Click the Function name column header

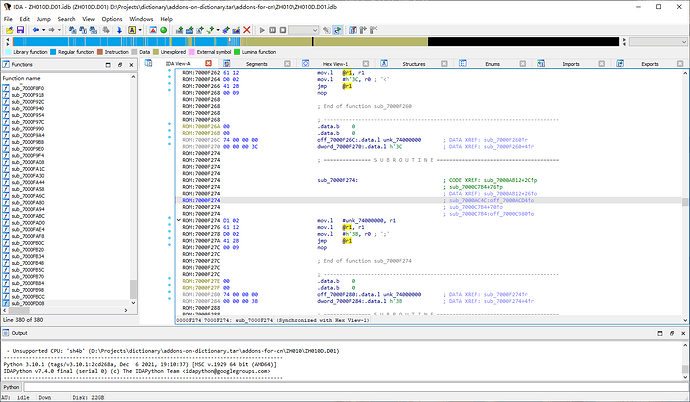20,77
